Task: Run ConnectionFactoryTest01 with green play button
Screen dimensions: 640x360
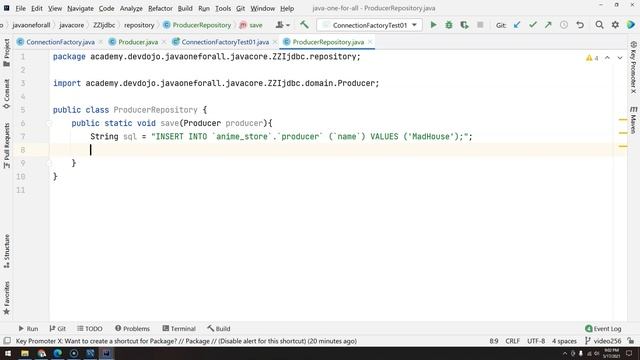Action: point(433,25)
